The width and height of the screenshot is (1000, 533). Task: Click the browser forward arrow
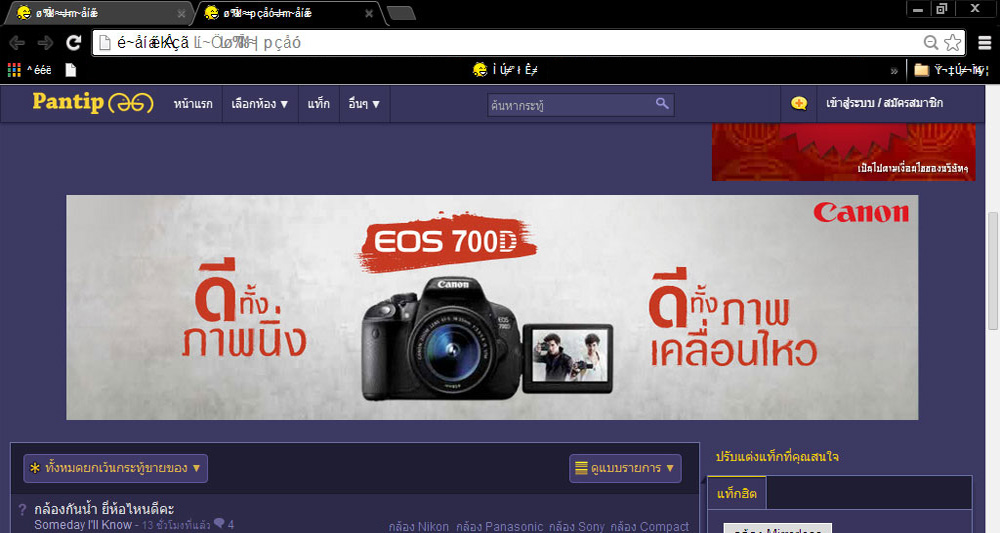(45, 43)
